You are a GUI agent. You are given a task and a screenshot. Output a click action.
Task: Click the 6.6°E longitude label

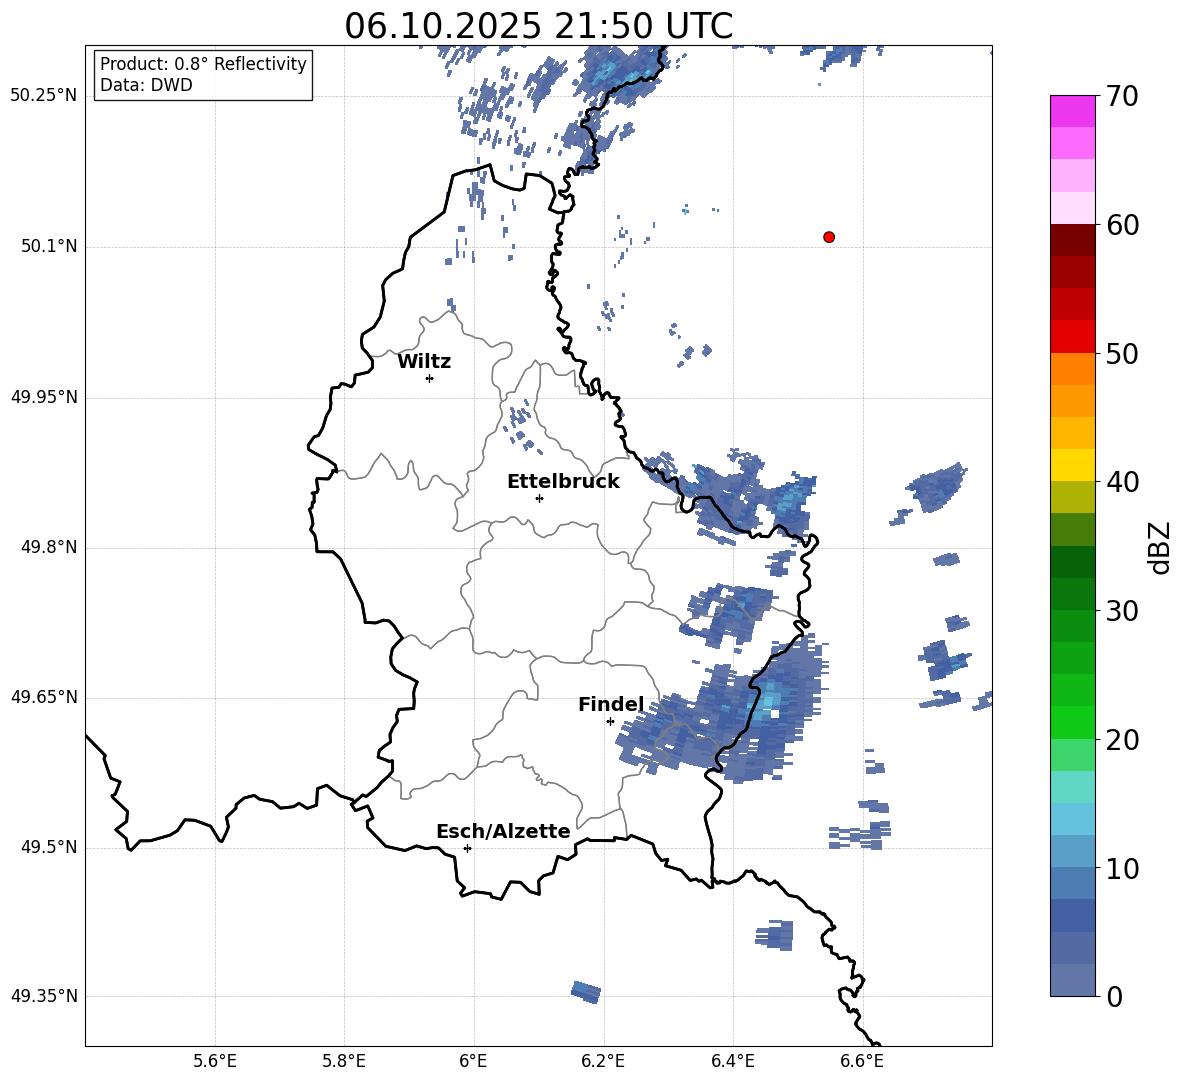pos(862,1061)
